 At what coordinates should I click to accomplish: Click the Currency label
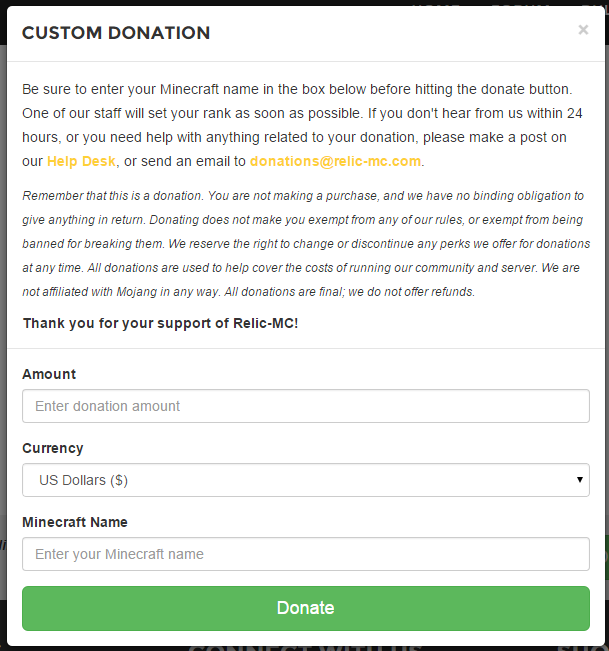53,448
